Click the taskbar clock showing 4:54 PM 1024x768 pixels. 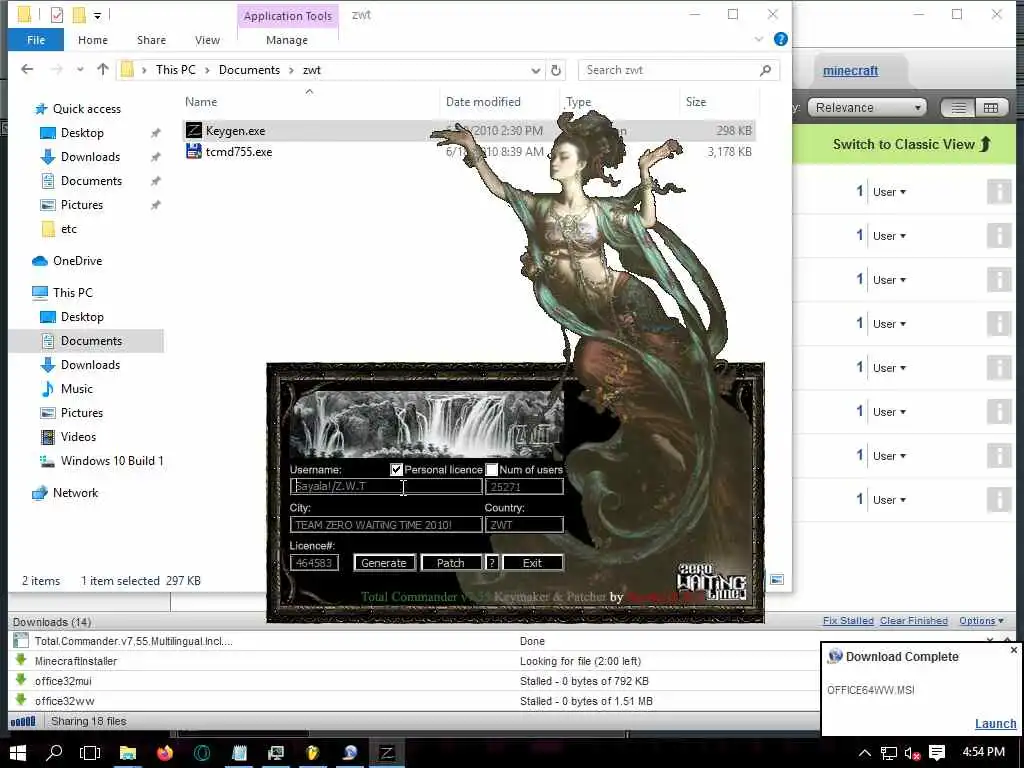(x=984, y=752)
